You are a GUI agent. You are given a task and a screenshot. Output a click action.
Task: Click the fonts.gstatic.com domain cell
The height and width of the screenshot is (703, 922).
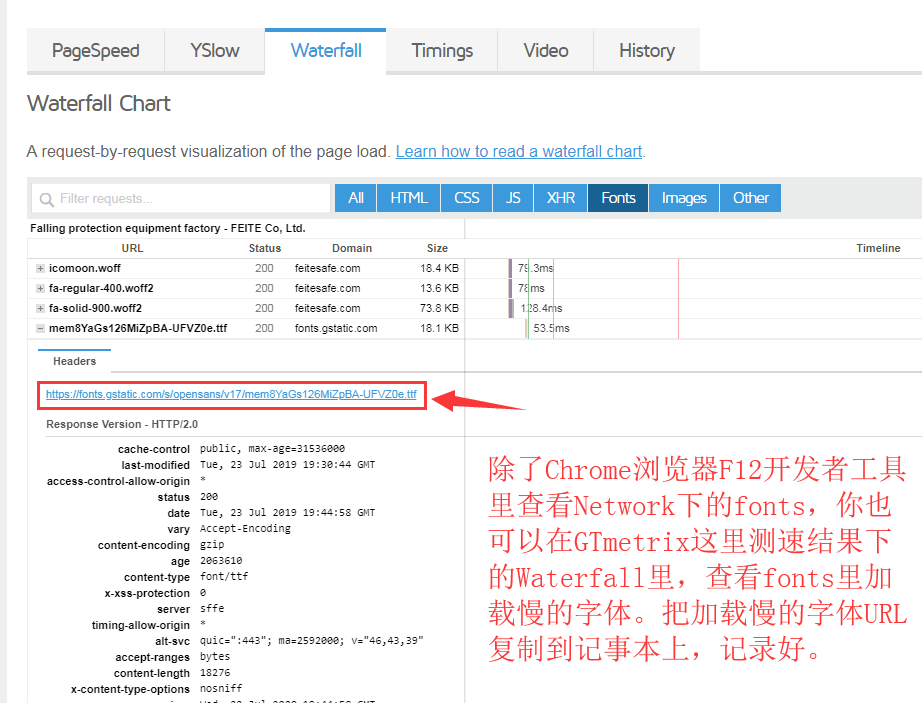(x=336, y=329)
